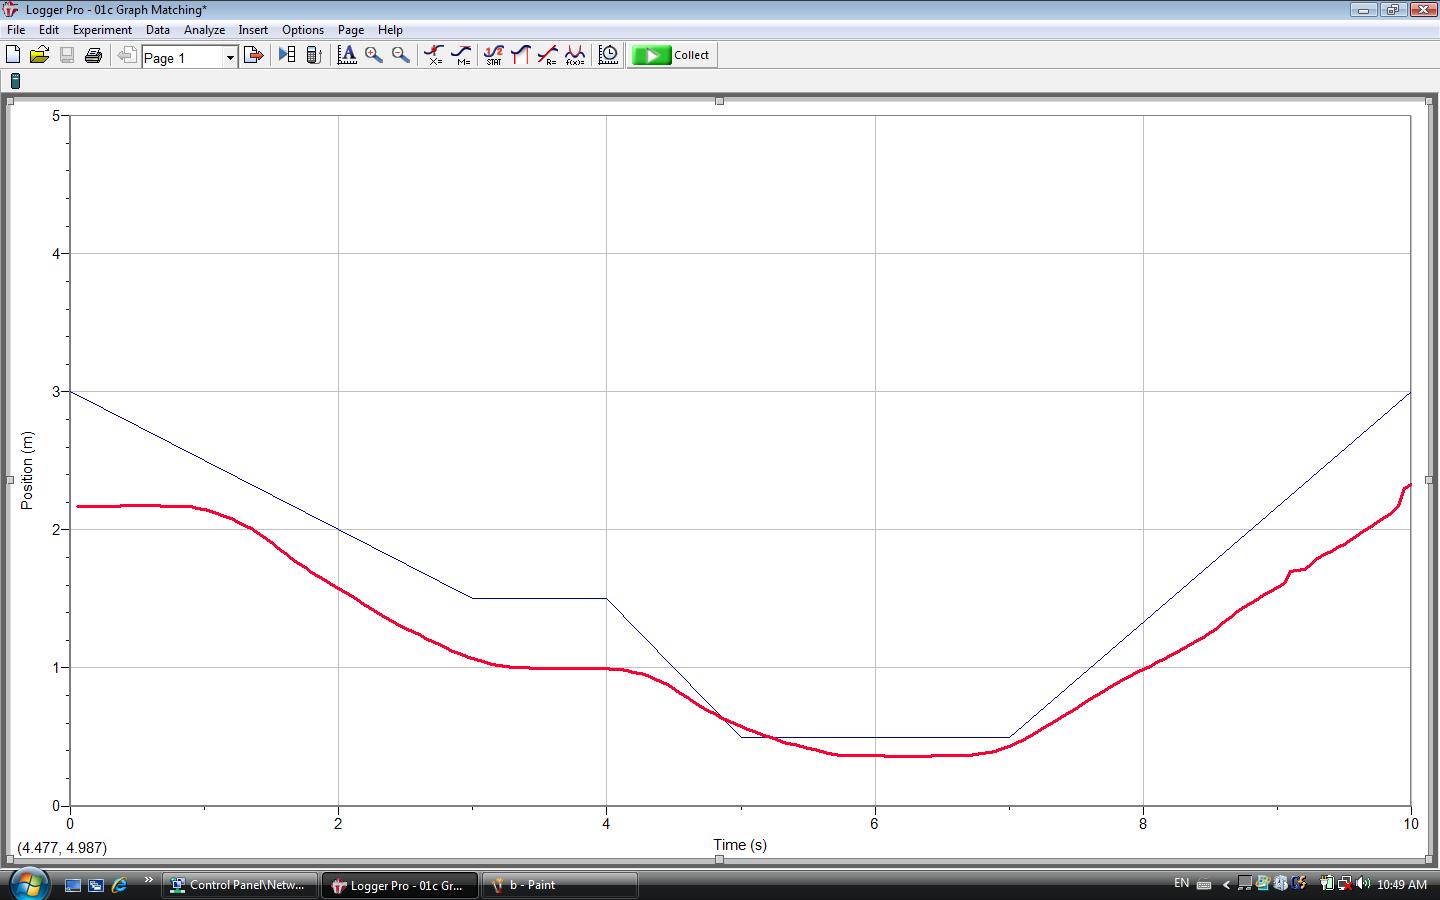Show Statistics for the graph
Viewport: 1440px width, 900px height.
494,55
